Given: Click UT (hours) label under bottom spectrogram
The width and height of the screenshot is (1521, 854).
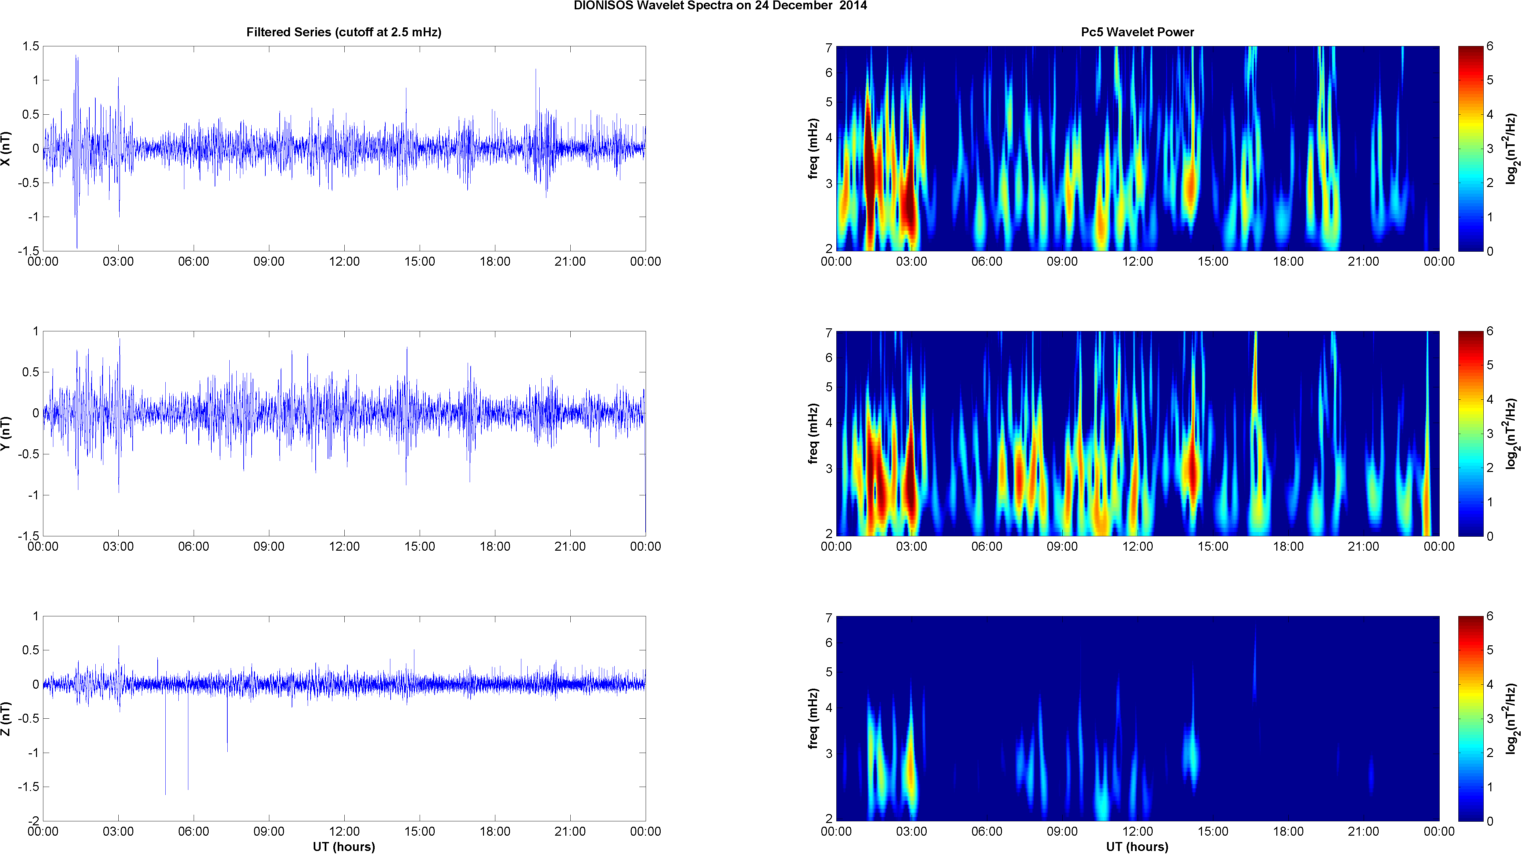Looking at the screenshot, I should point(1137,846).
